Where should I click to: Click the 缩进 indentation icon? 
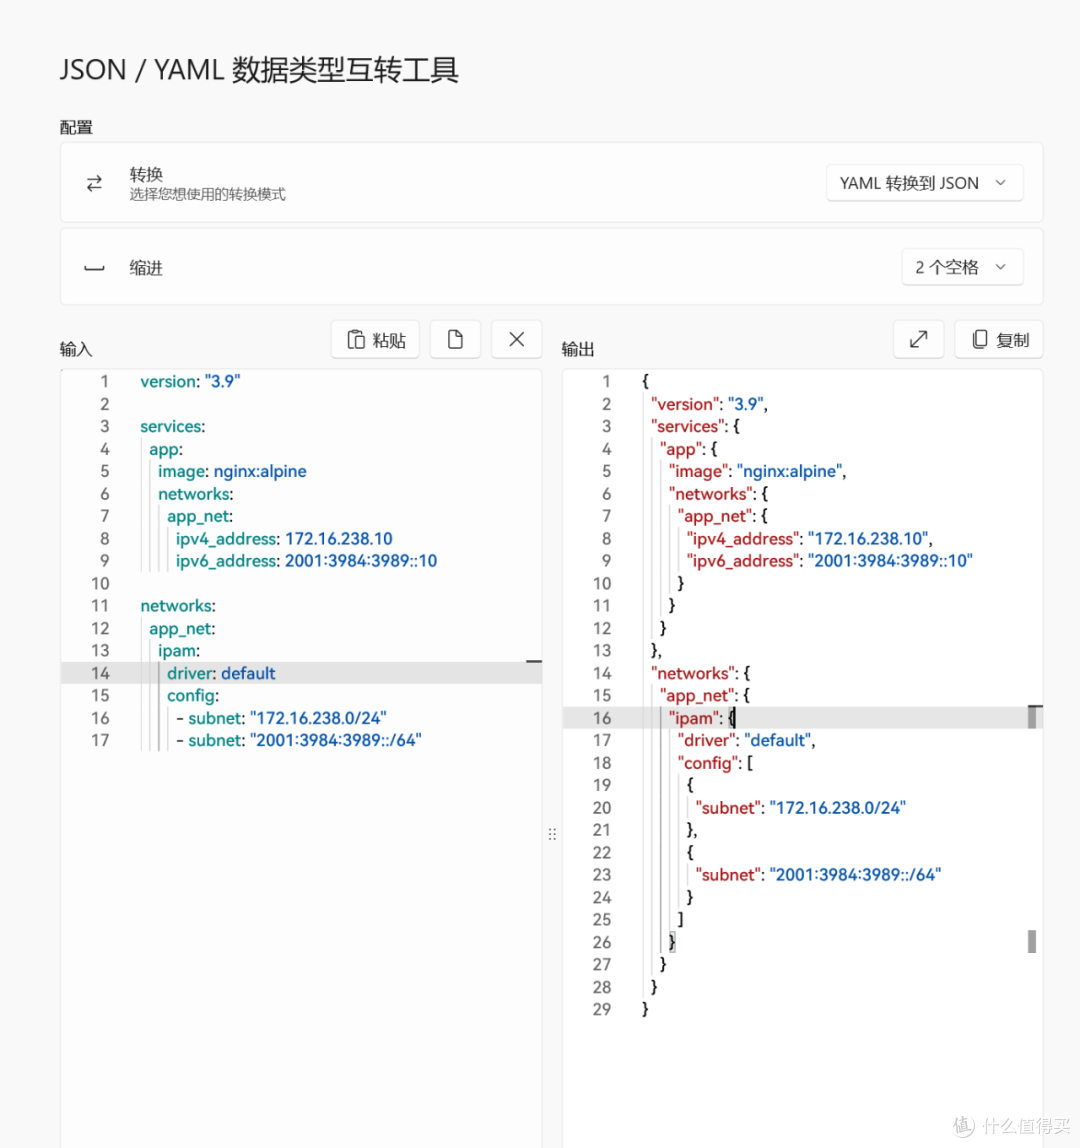coord(94,268)
